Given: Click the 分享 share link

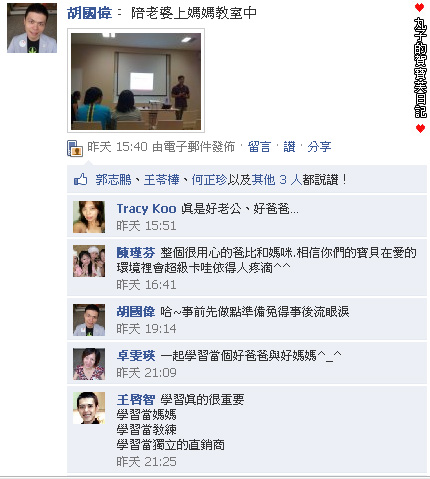Looking at the screenshot, I should pos(319,147).
